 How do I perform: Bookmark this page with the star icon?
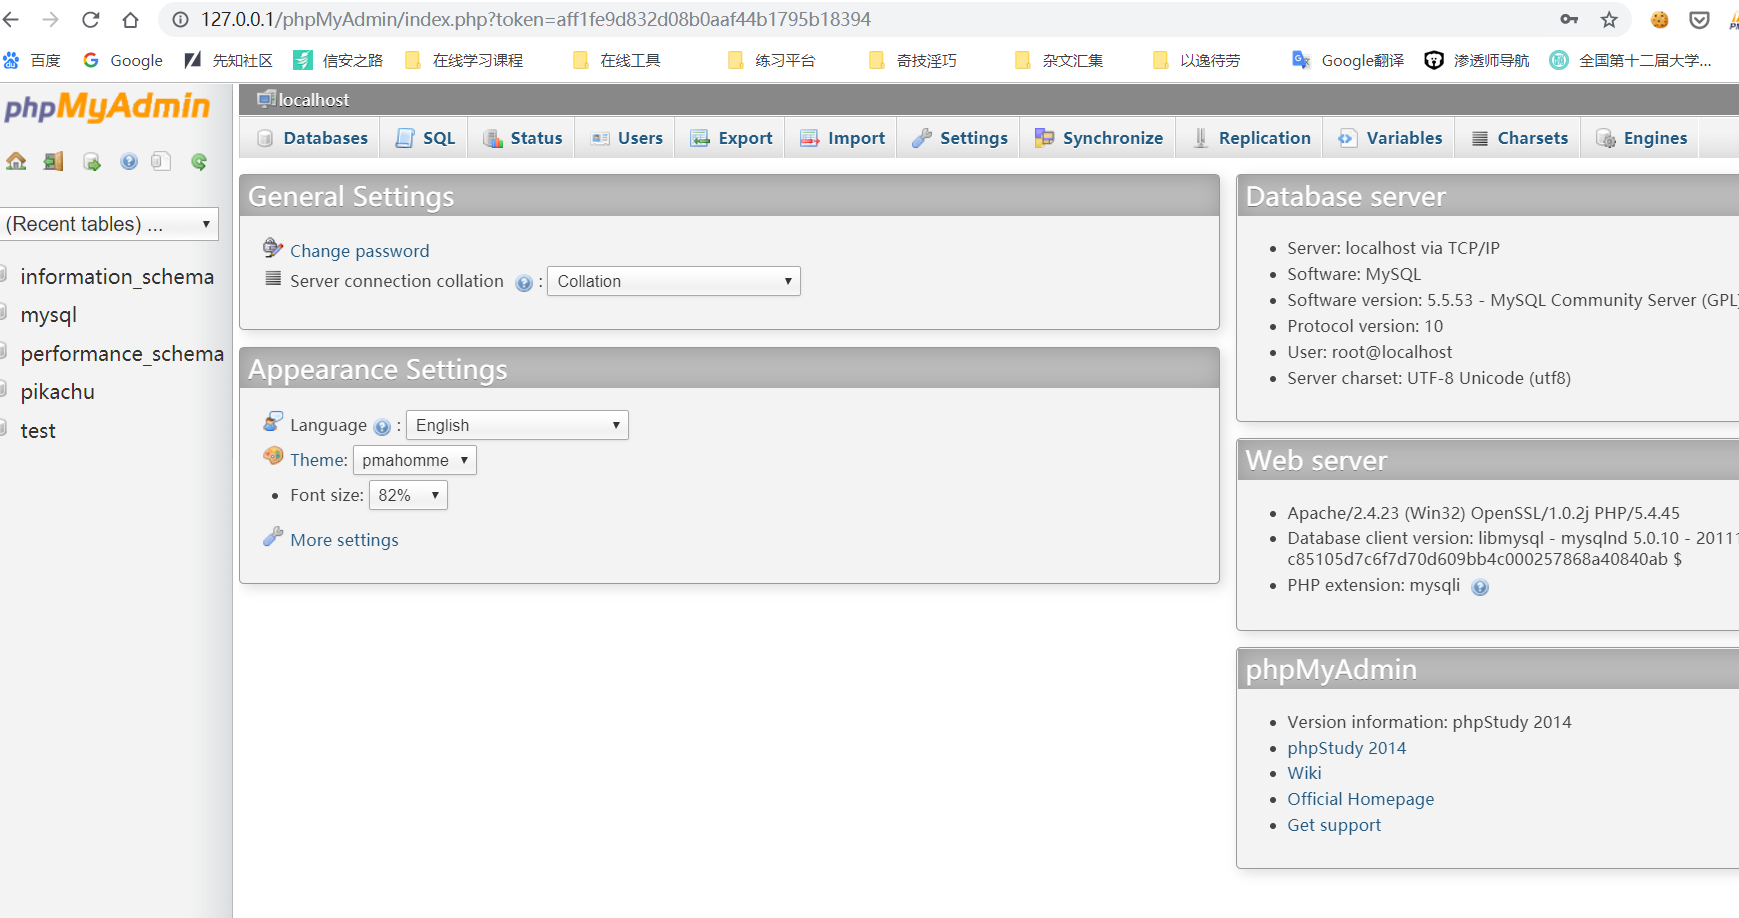point(1609,19)
